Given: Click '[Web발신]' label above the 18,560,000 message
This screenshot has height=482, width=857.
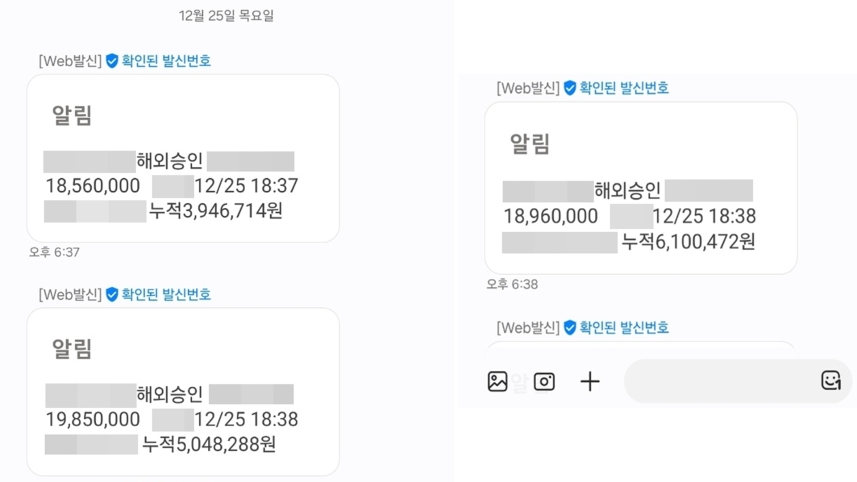Looking at the screenshot, I should click(x=70, y=61).
